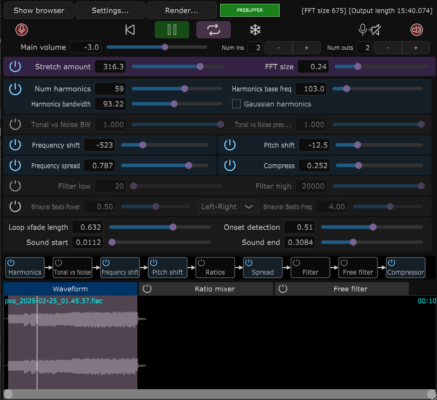Toggle the microphone pass-through icon
Image resolution: width=437 pixels, height=400 pixels.
coord(369,30)
